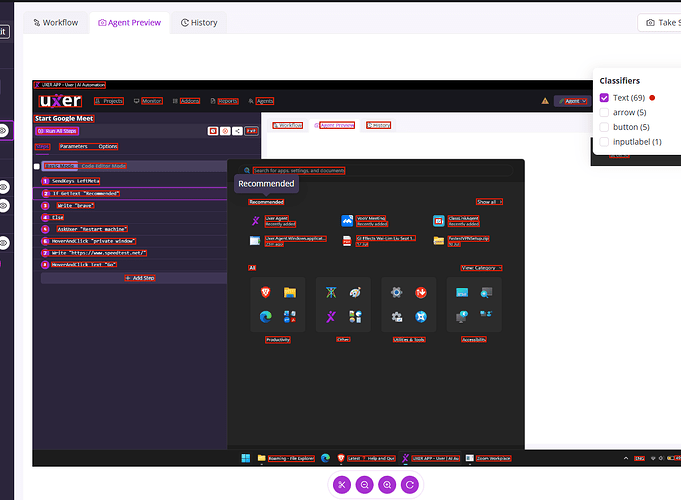The height and width of the screenshot is (500, 681).
Task: Click the zoom in magnifier below the preview
Action: [x=387, y=484]
